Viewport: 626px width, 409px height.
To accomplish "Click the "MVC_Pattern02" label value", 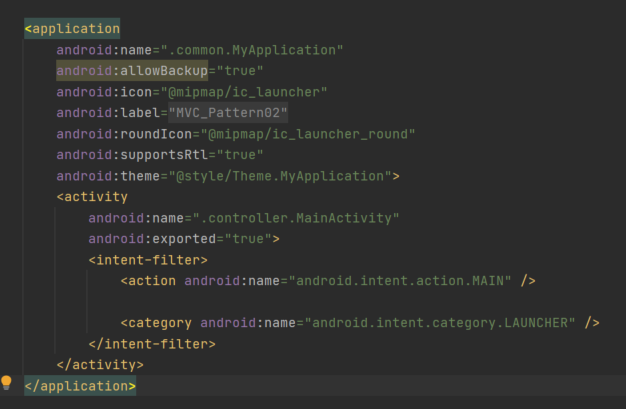I will [228, 113].
